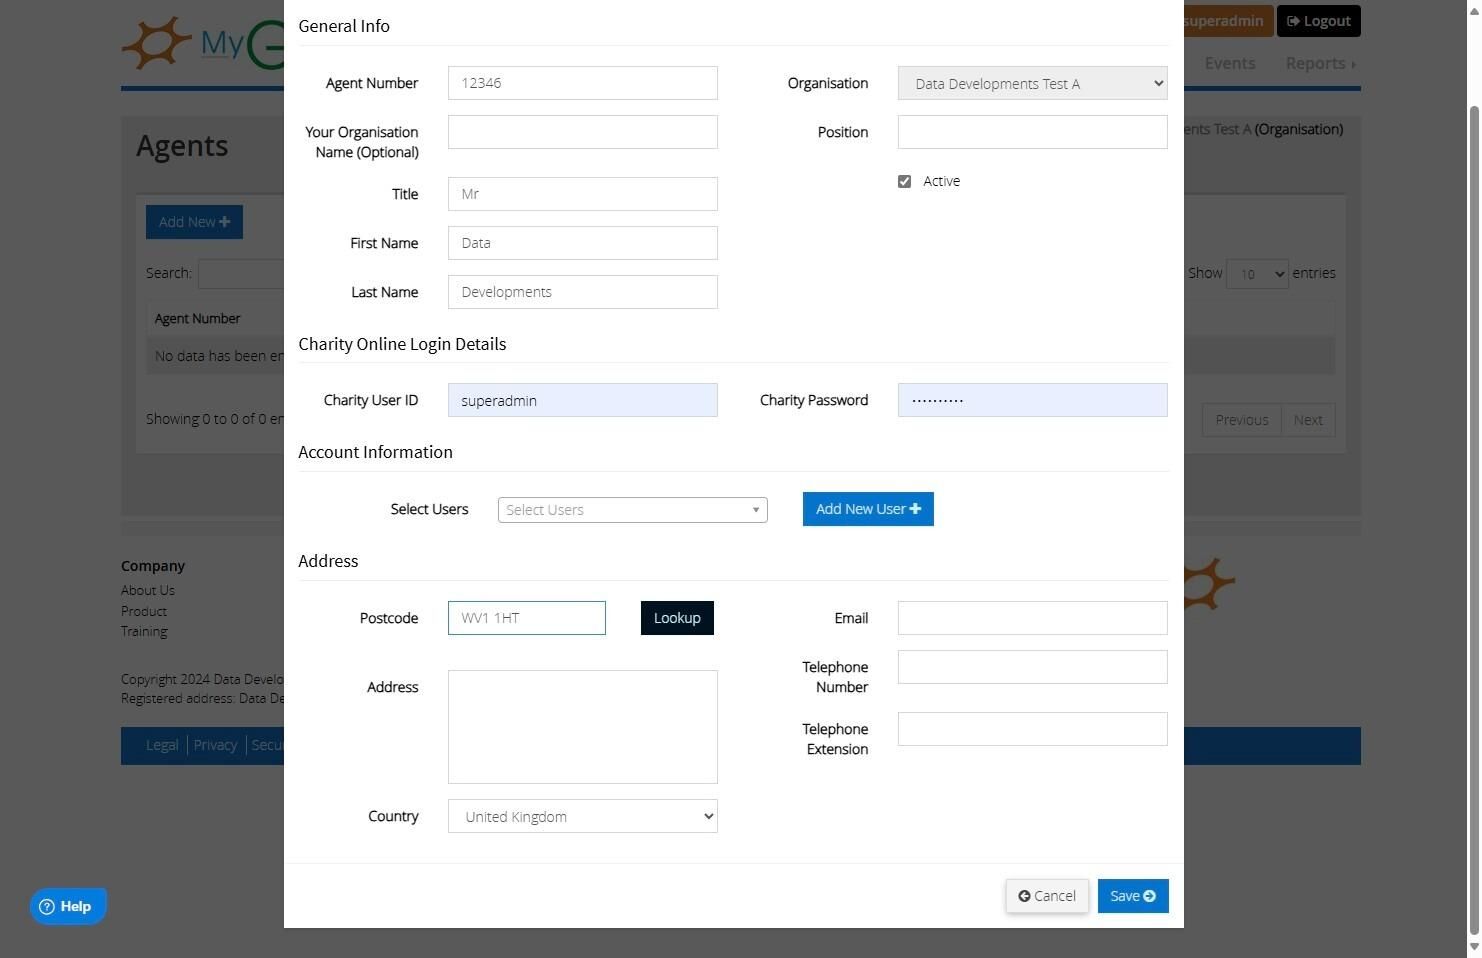Image resolution: width=1482 pixels, height=958 pixels.
Task: Click the Add New button on Agents page
Action: click(x=194, y=222)
